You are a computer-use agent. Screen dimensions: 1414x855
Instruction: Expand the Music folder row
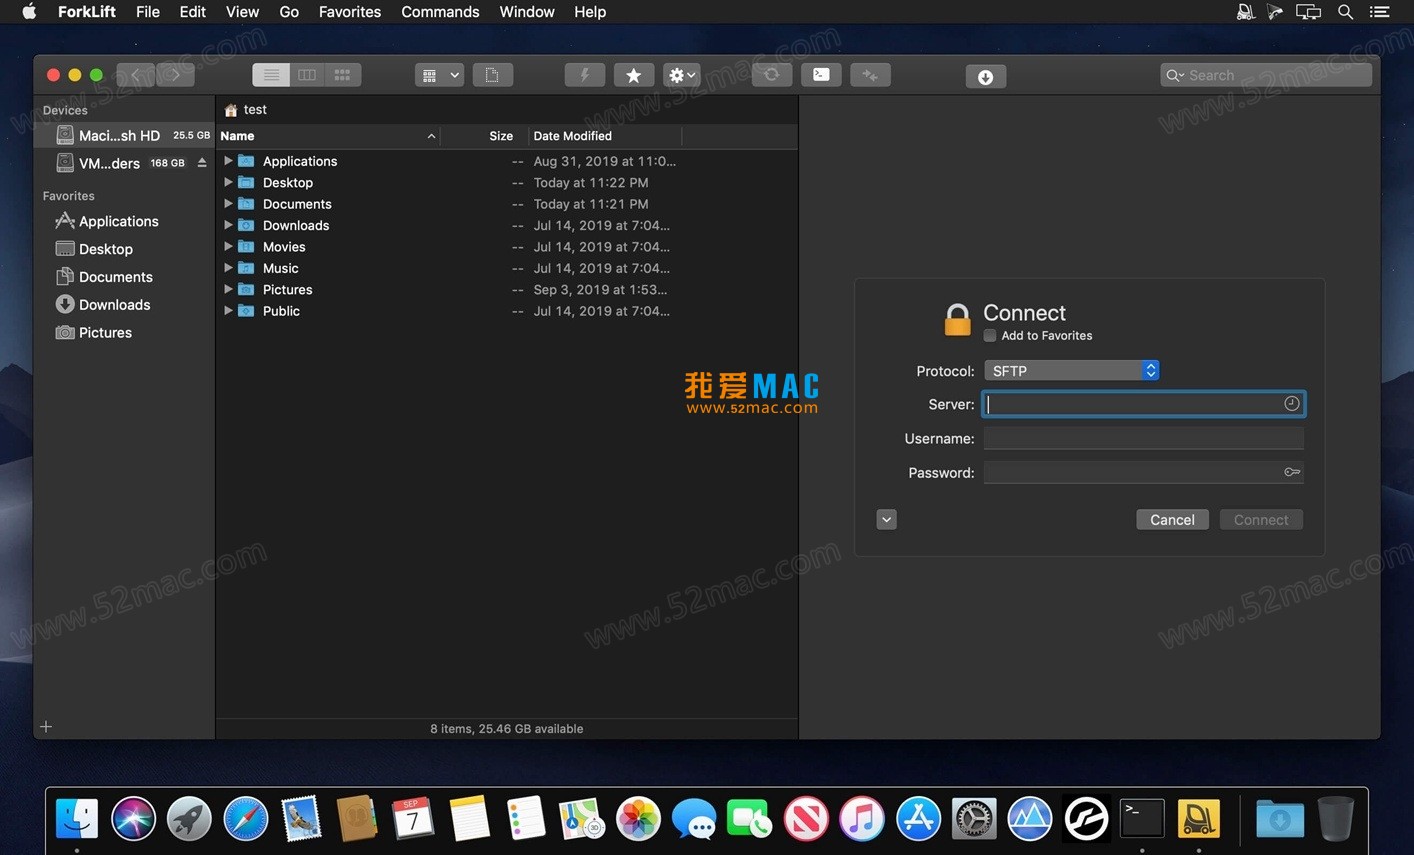pos(228,268)
